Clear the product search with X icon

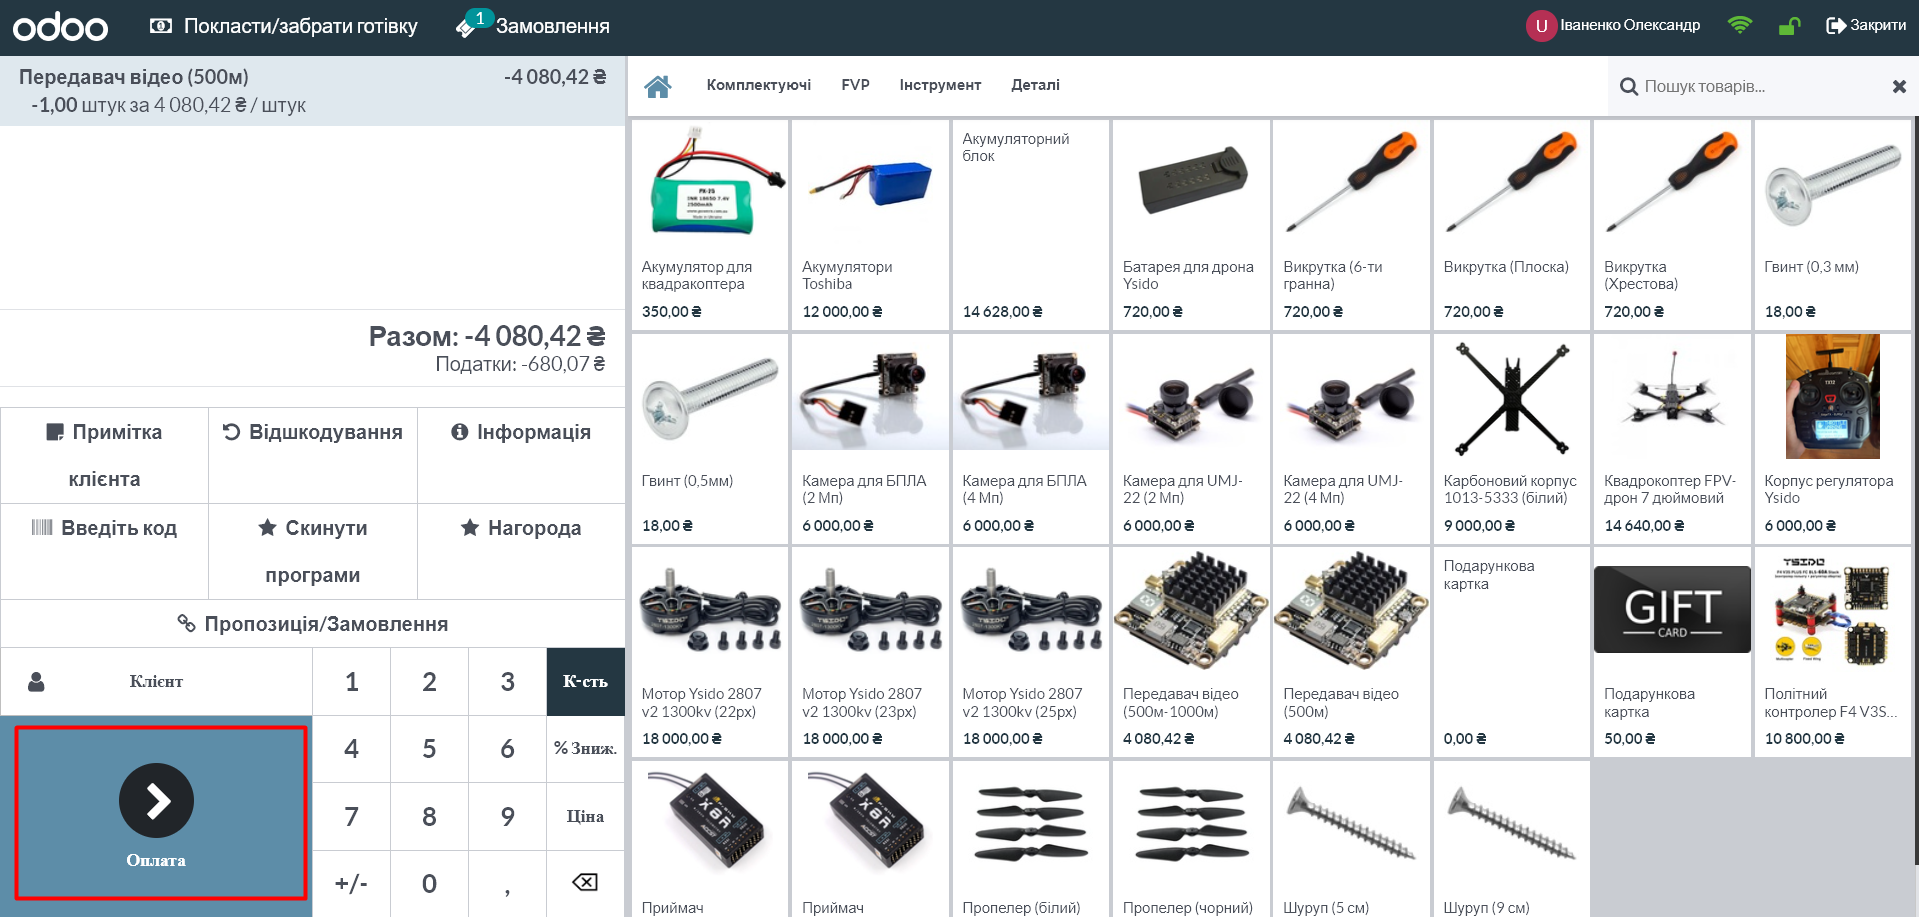[1898, 87]
